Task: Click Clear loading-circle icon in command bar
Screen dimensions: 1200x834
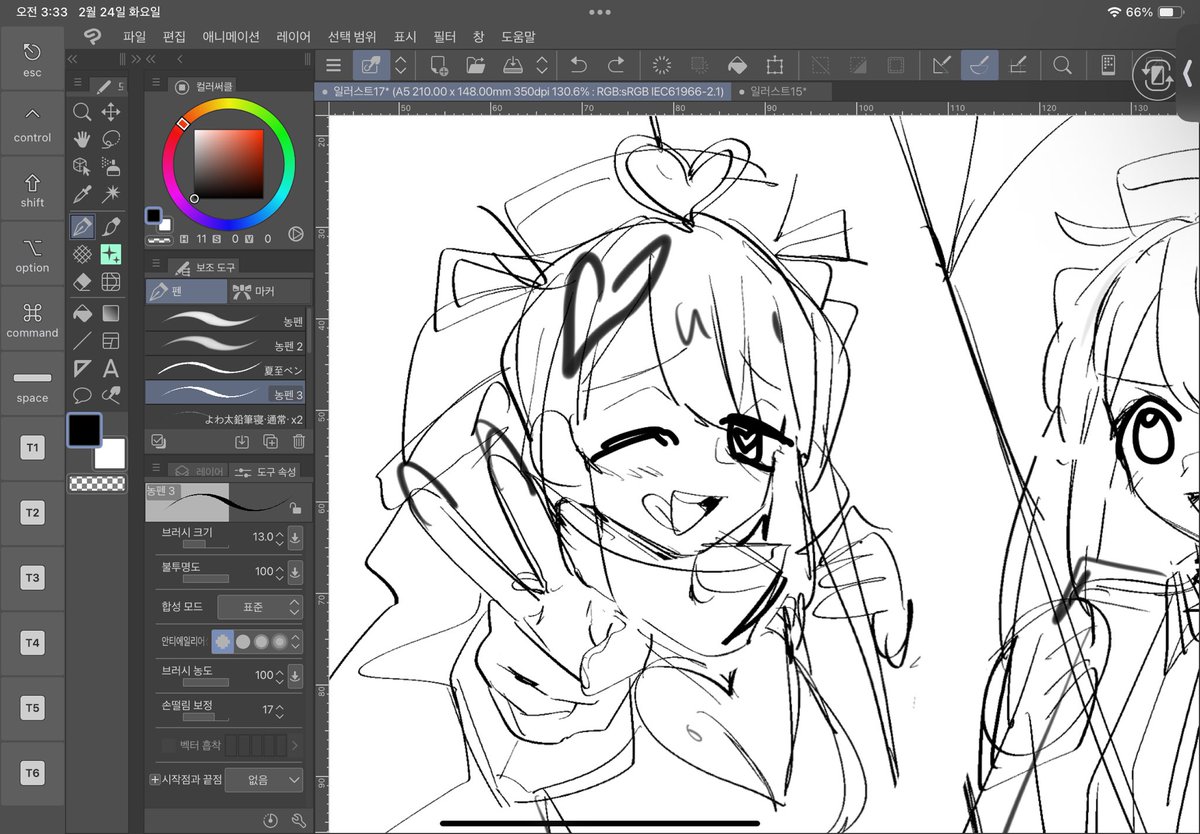Action: click(x=661, y=65)
